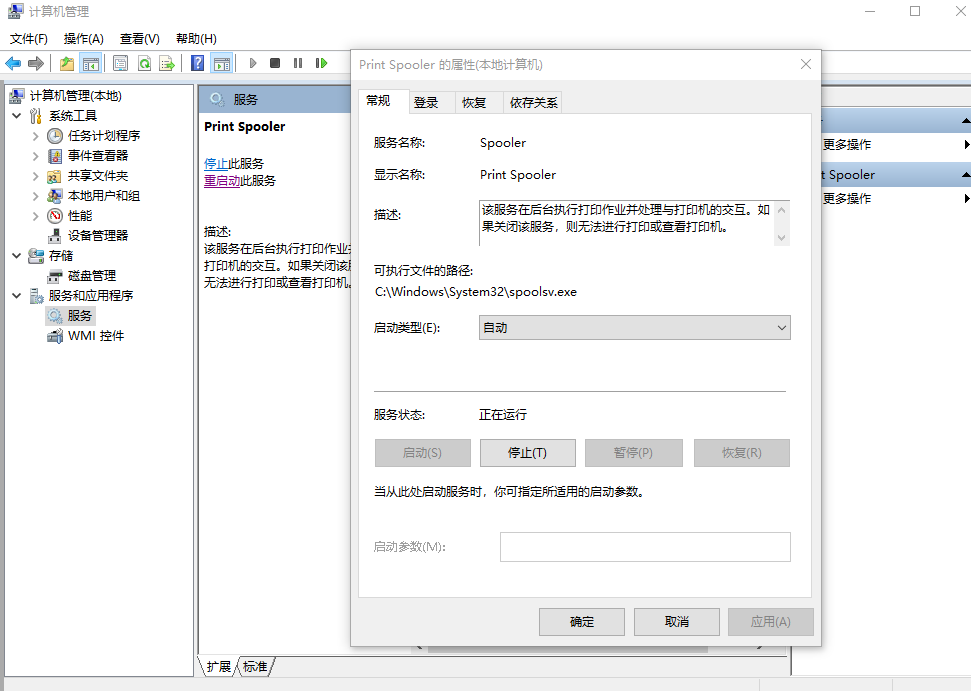Click the Refresh toolbar icon
This screenshot has height=691, width=971.
pos(144,63)
